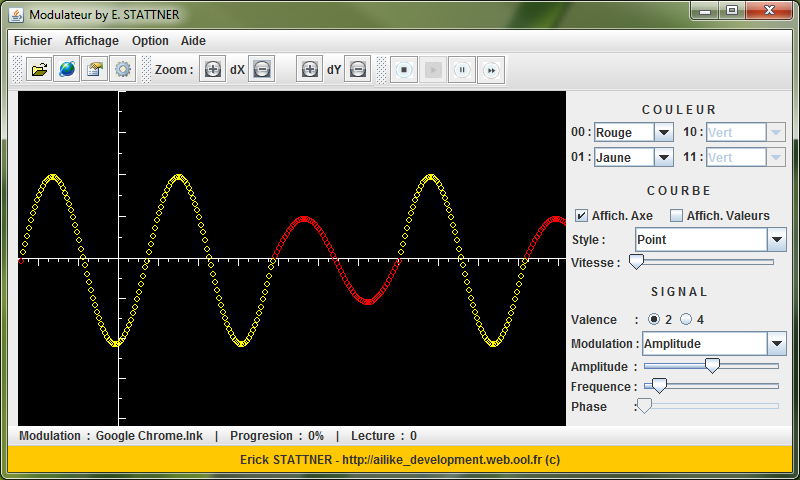Open the Affichage menu
The width and height of the screenshot is (800, 480).
pyautogui.click(x=92, y=41)
